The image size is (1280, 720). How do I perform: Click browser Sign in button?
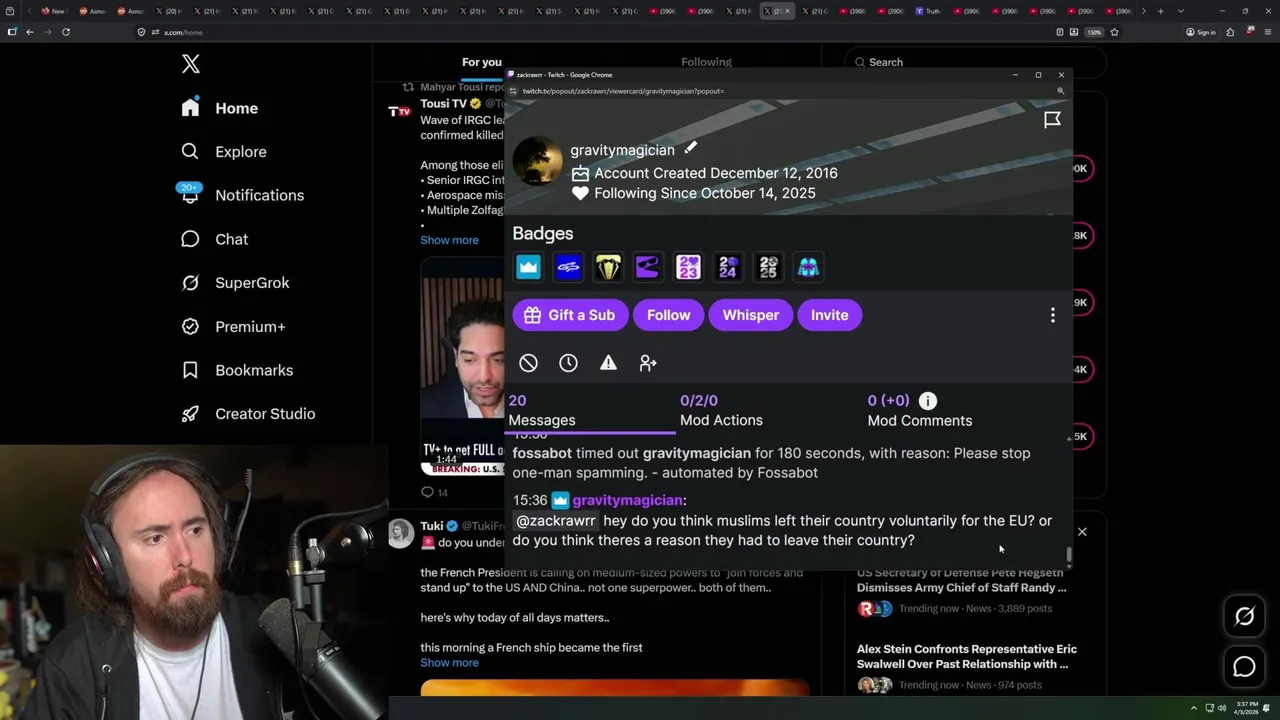point(1201,32)
